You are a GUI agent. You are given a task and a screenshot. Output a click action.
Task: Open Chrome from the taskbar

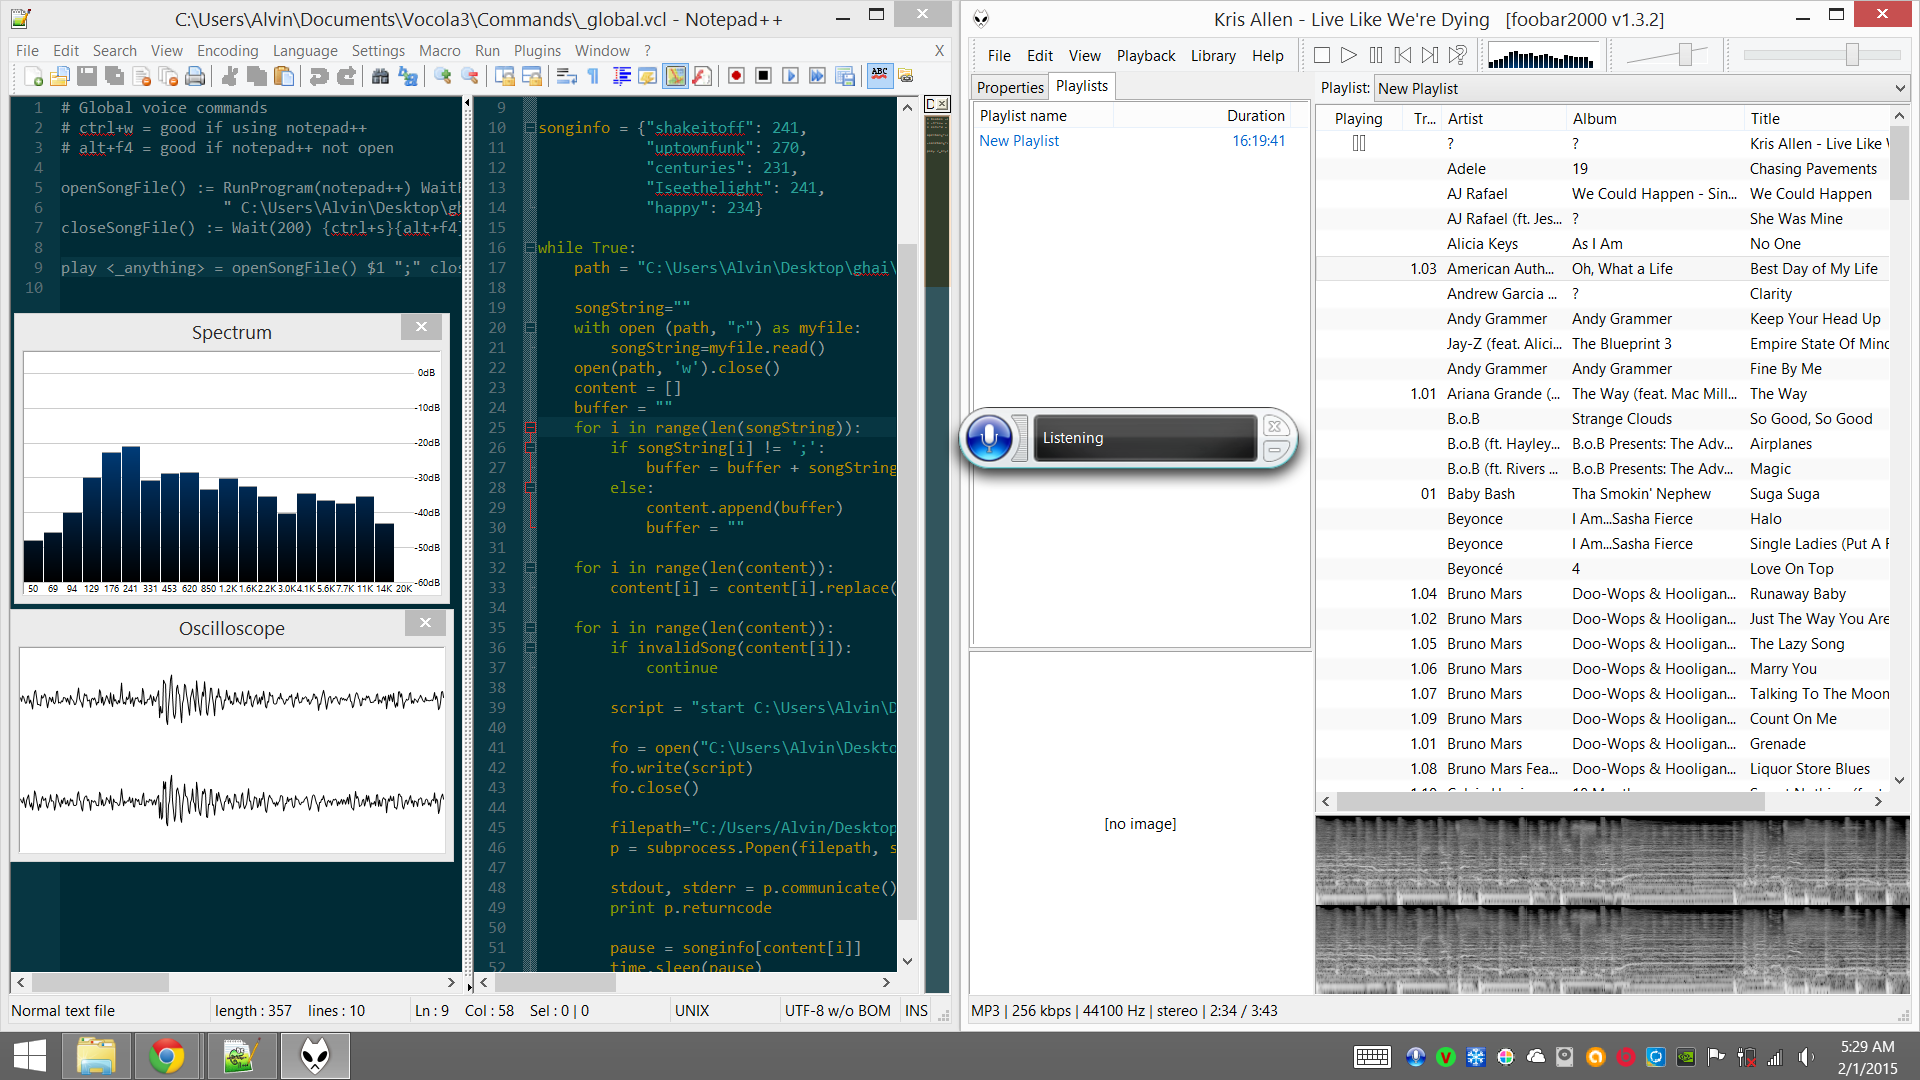[167, 1056]
